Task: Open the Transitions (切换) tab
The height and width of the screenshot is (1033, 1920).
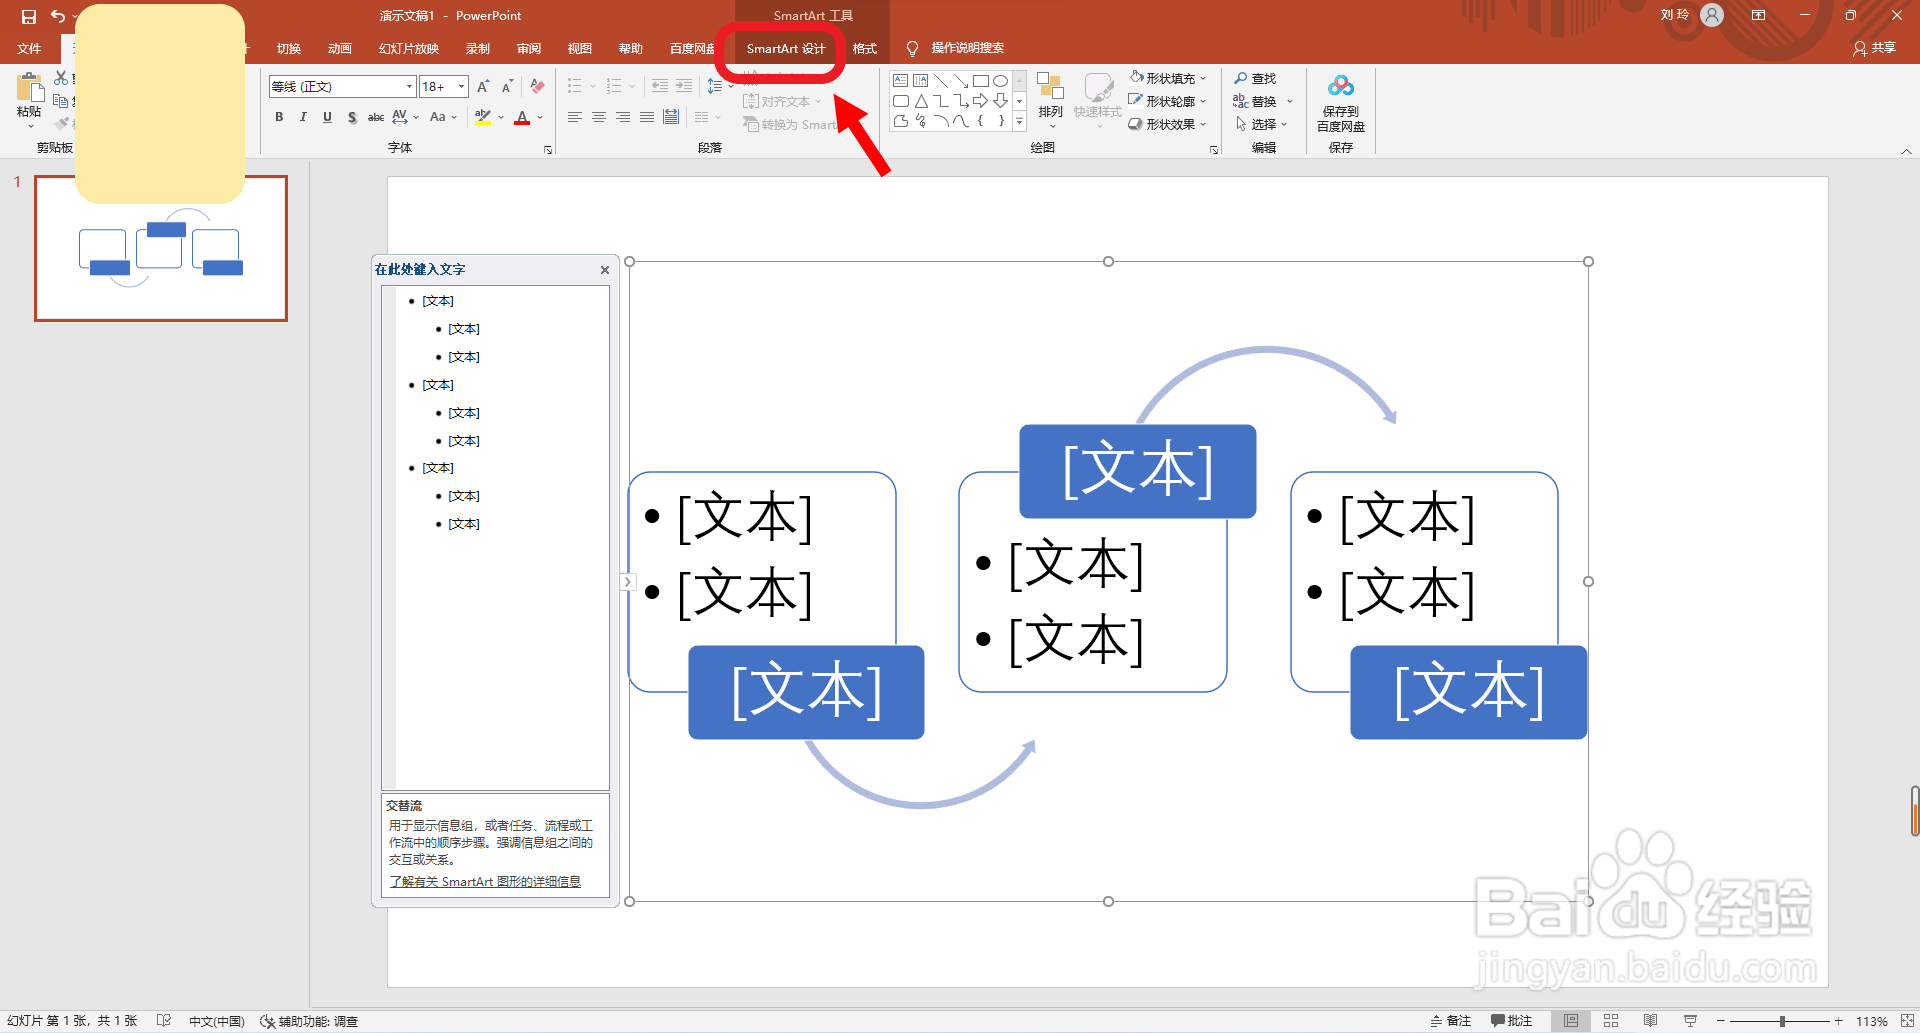Action: click(x=289, y=48)
